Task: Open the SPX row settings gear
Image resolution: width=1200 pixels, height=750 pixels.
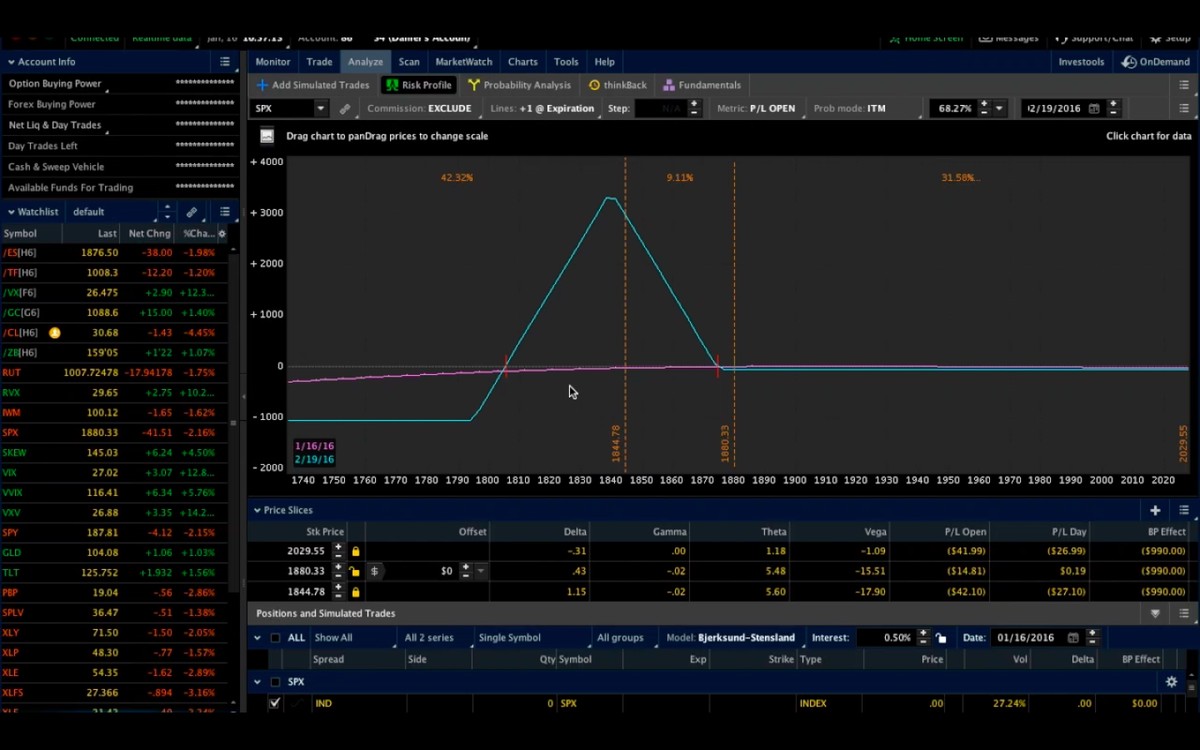Action: [x=1171, y=682]
